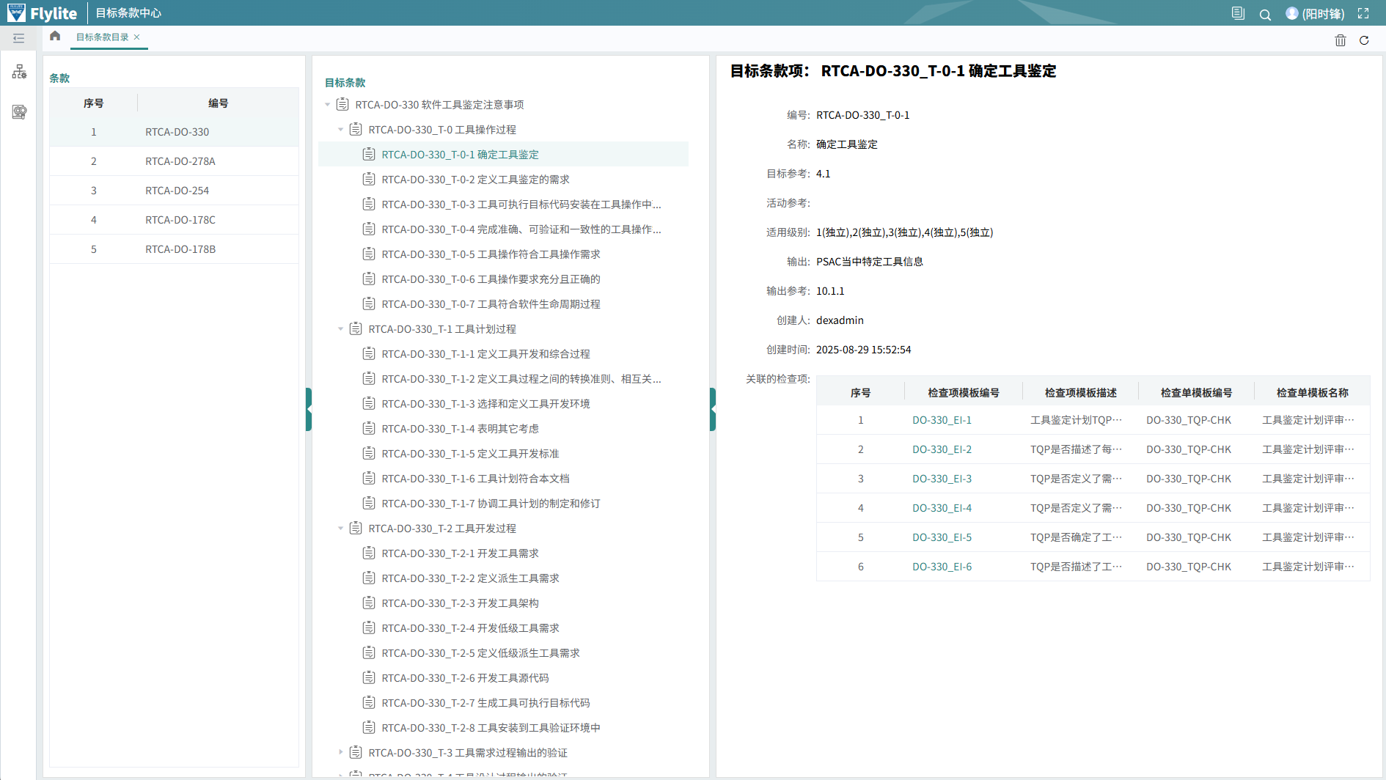1386x780 pixels.
Task: Click the home icon in tab bar
Action: pyautogui.click(x=55, y=37)
